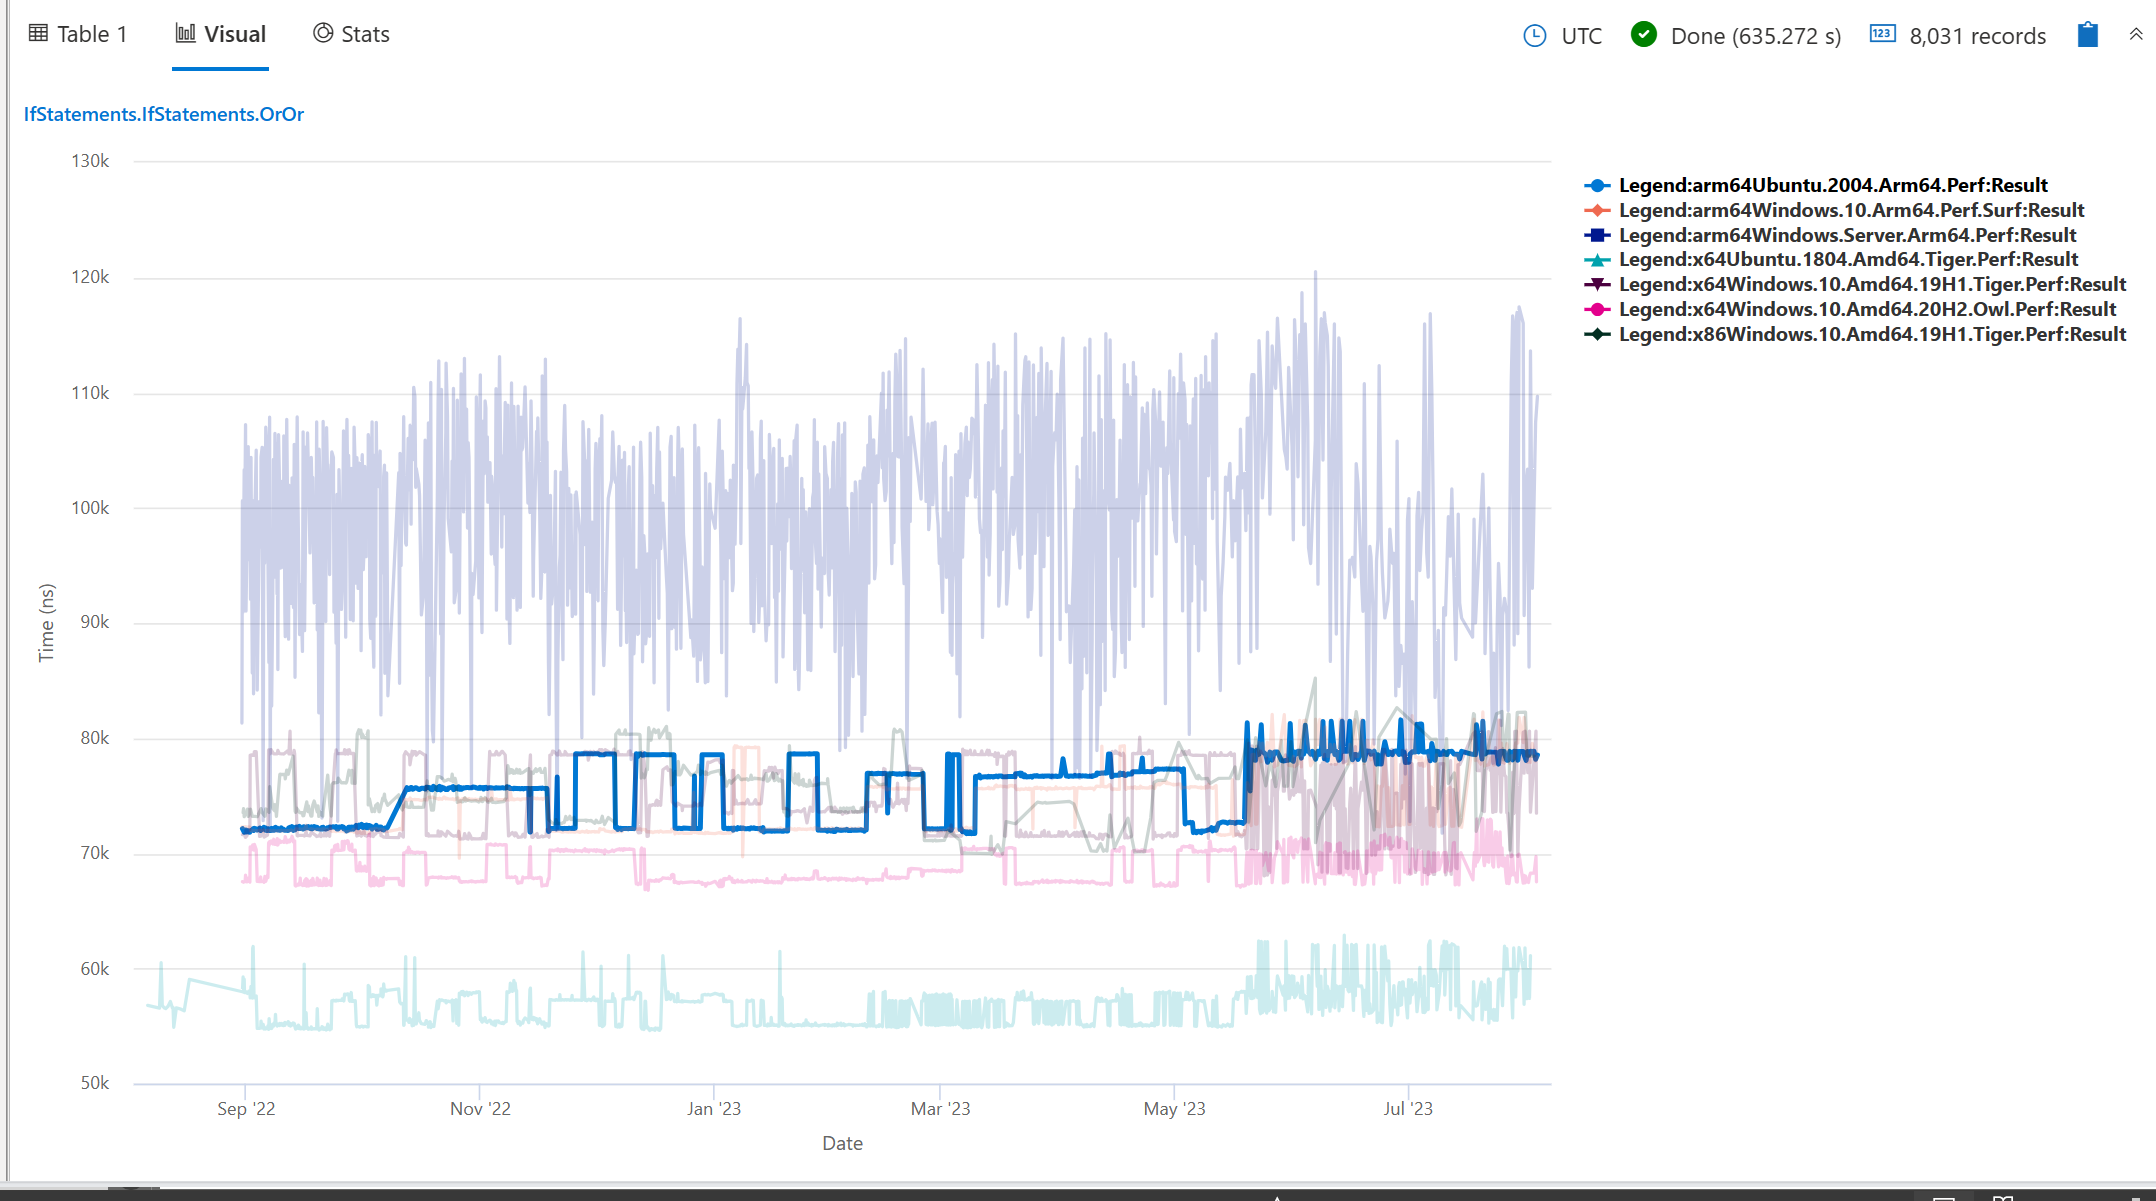Click the teal triangle marker for x64Ubuntu legend
This screenshot has width=2156, height=1201.
point(1597,259)
